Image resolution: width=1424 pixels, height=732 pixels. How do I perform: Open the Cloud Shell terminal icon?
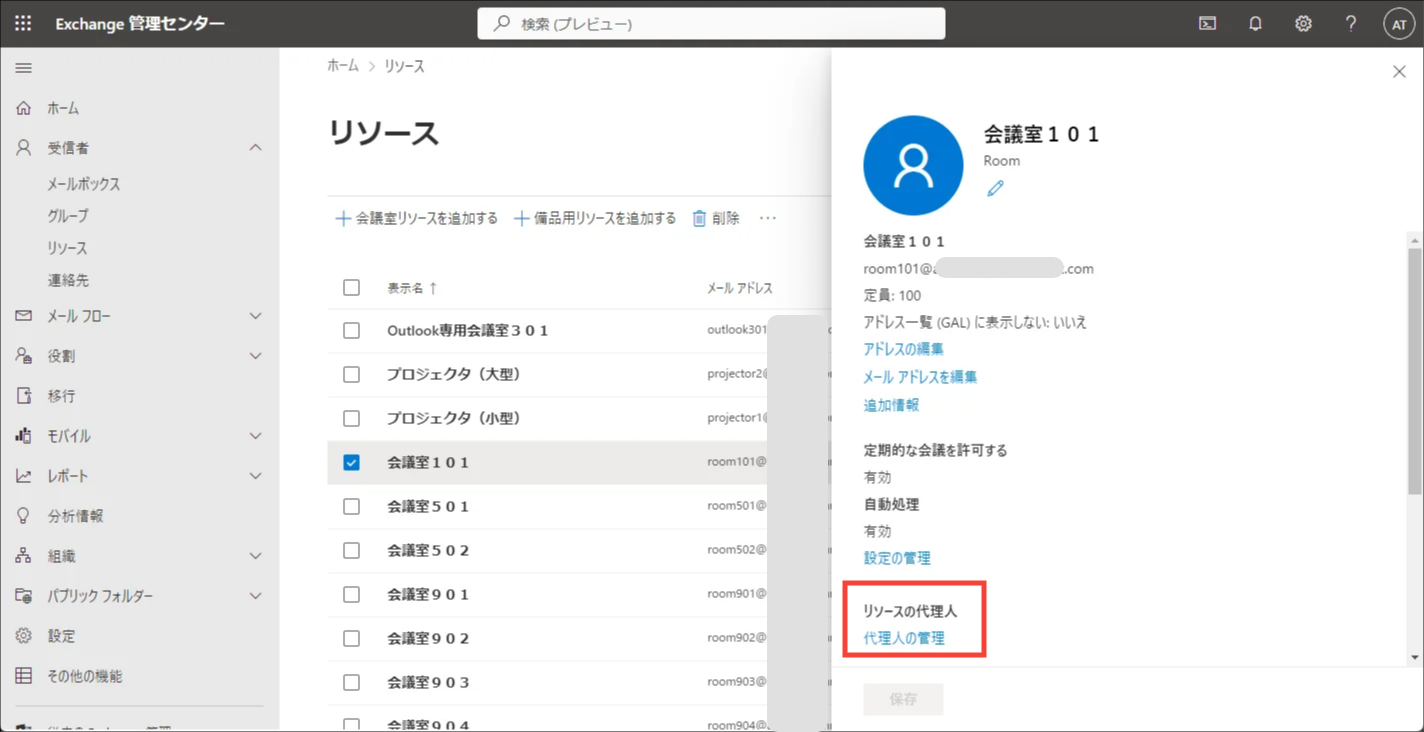(1208, 24)
